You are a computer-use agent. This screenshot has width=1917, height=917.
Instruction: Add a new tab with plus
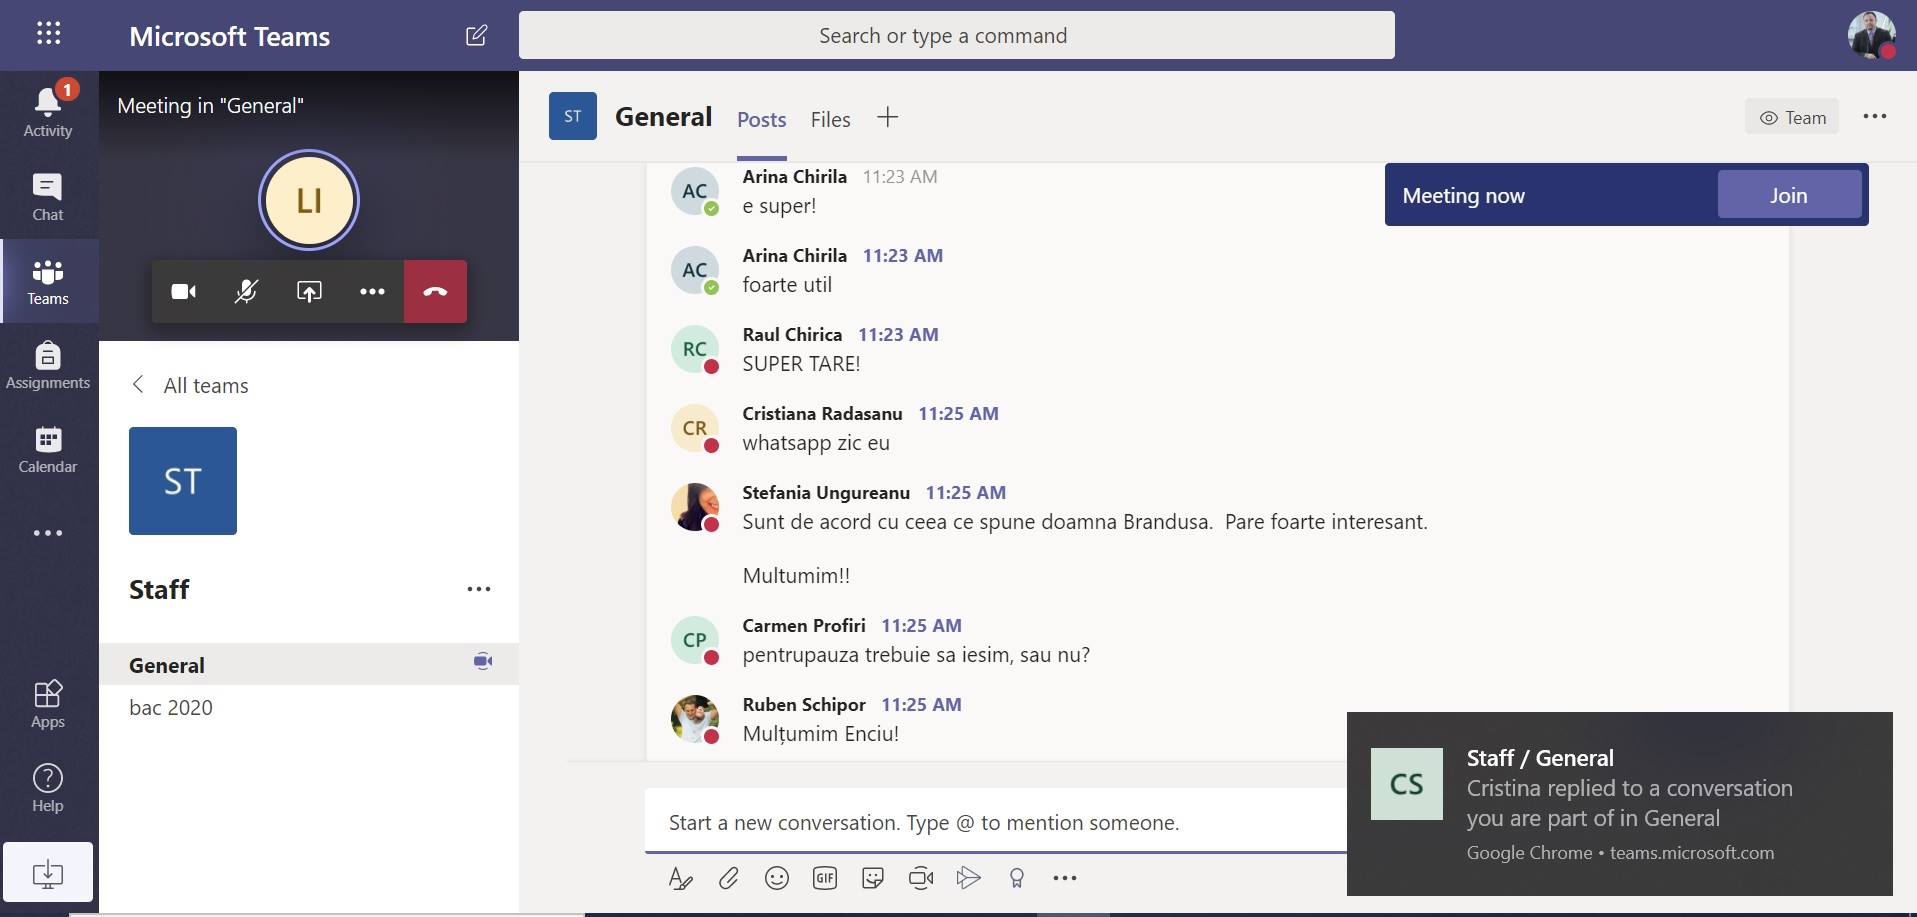click(x=888, y=117)
